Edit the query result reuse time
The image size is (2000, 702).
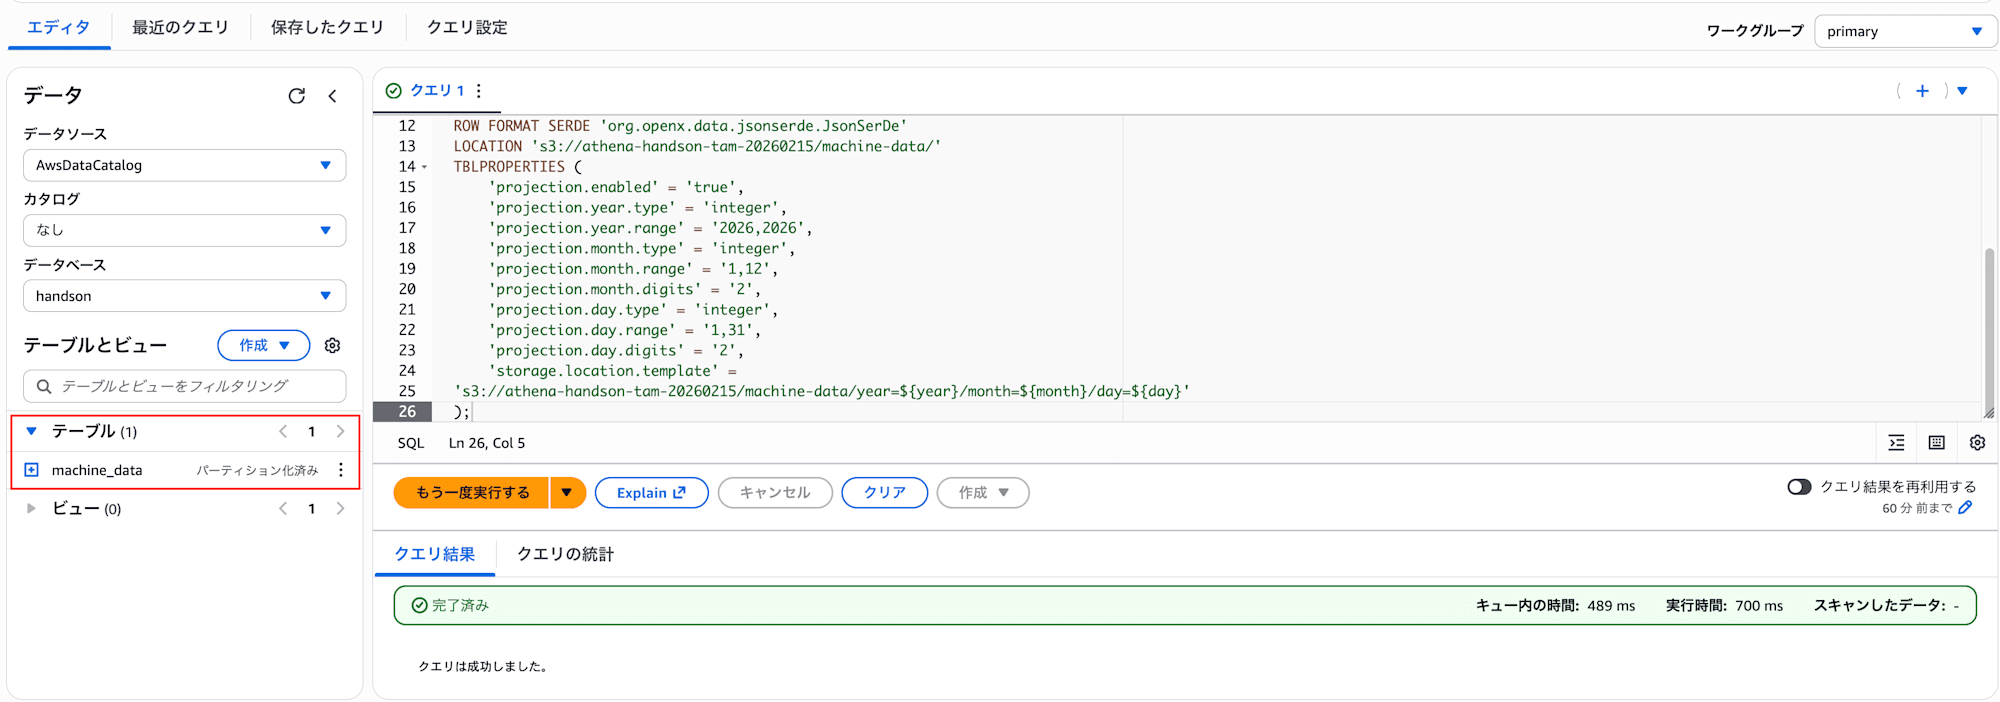point(1965,508)
